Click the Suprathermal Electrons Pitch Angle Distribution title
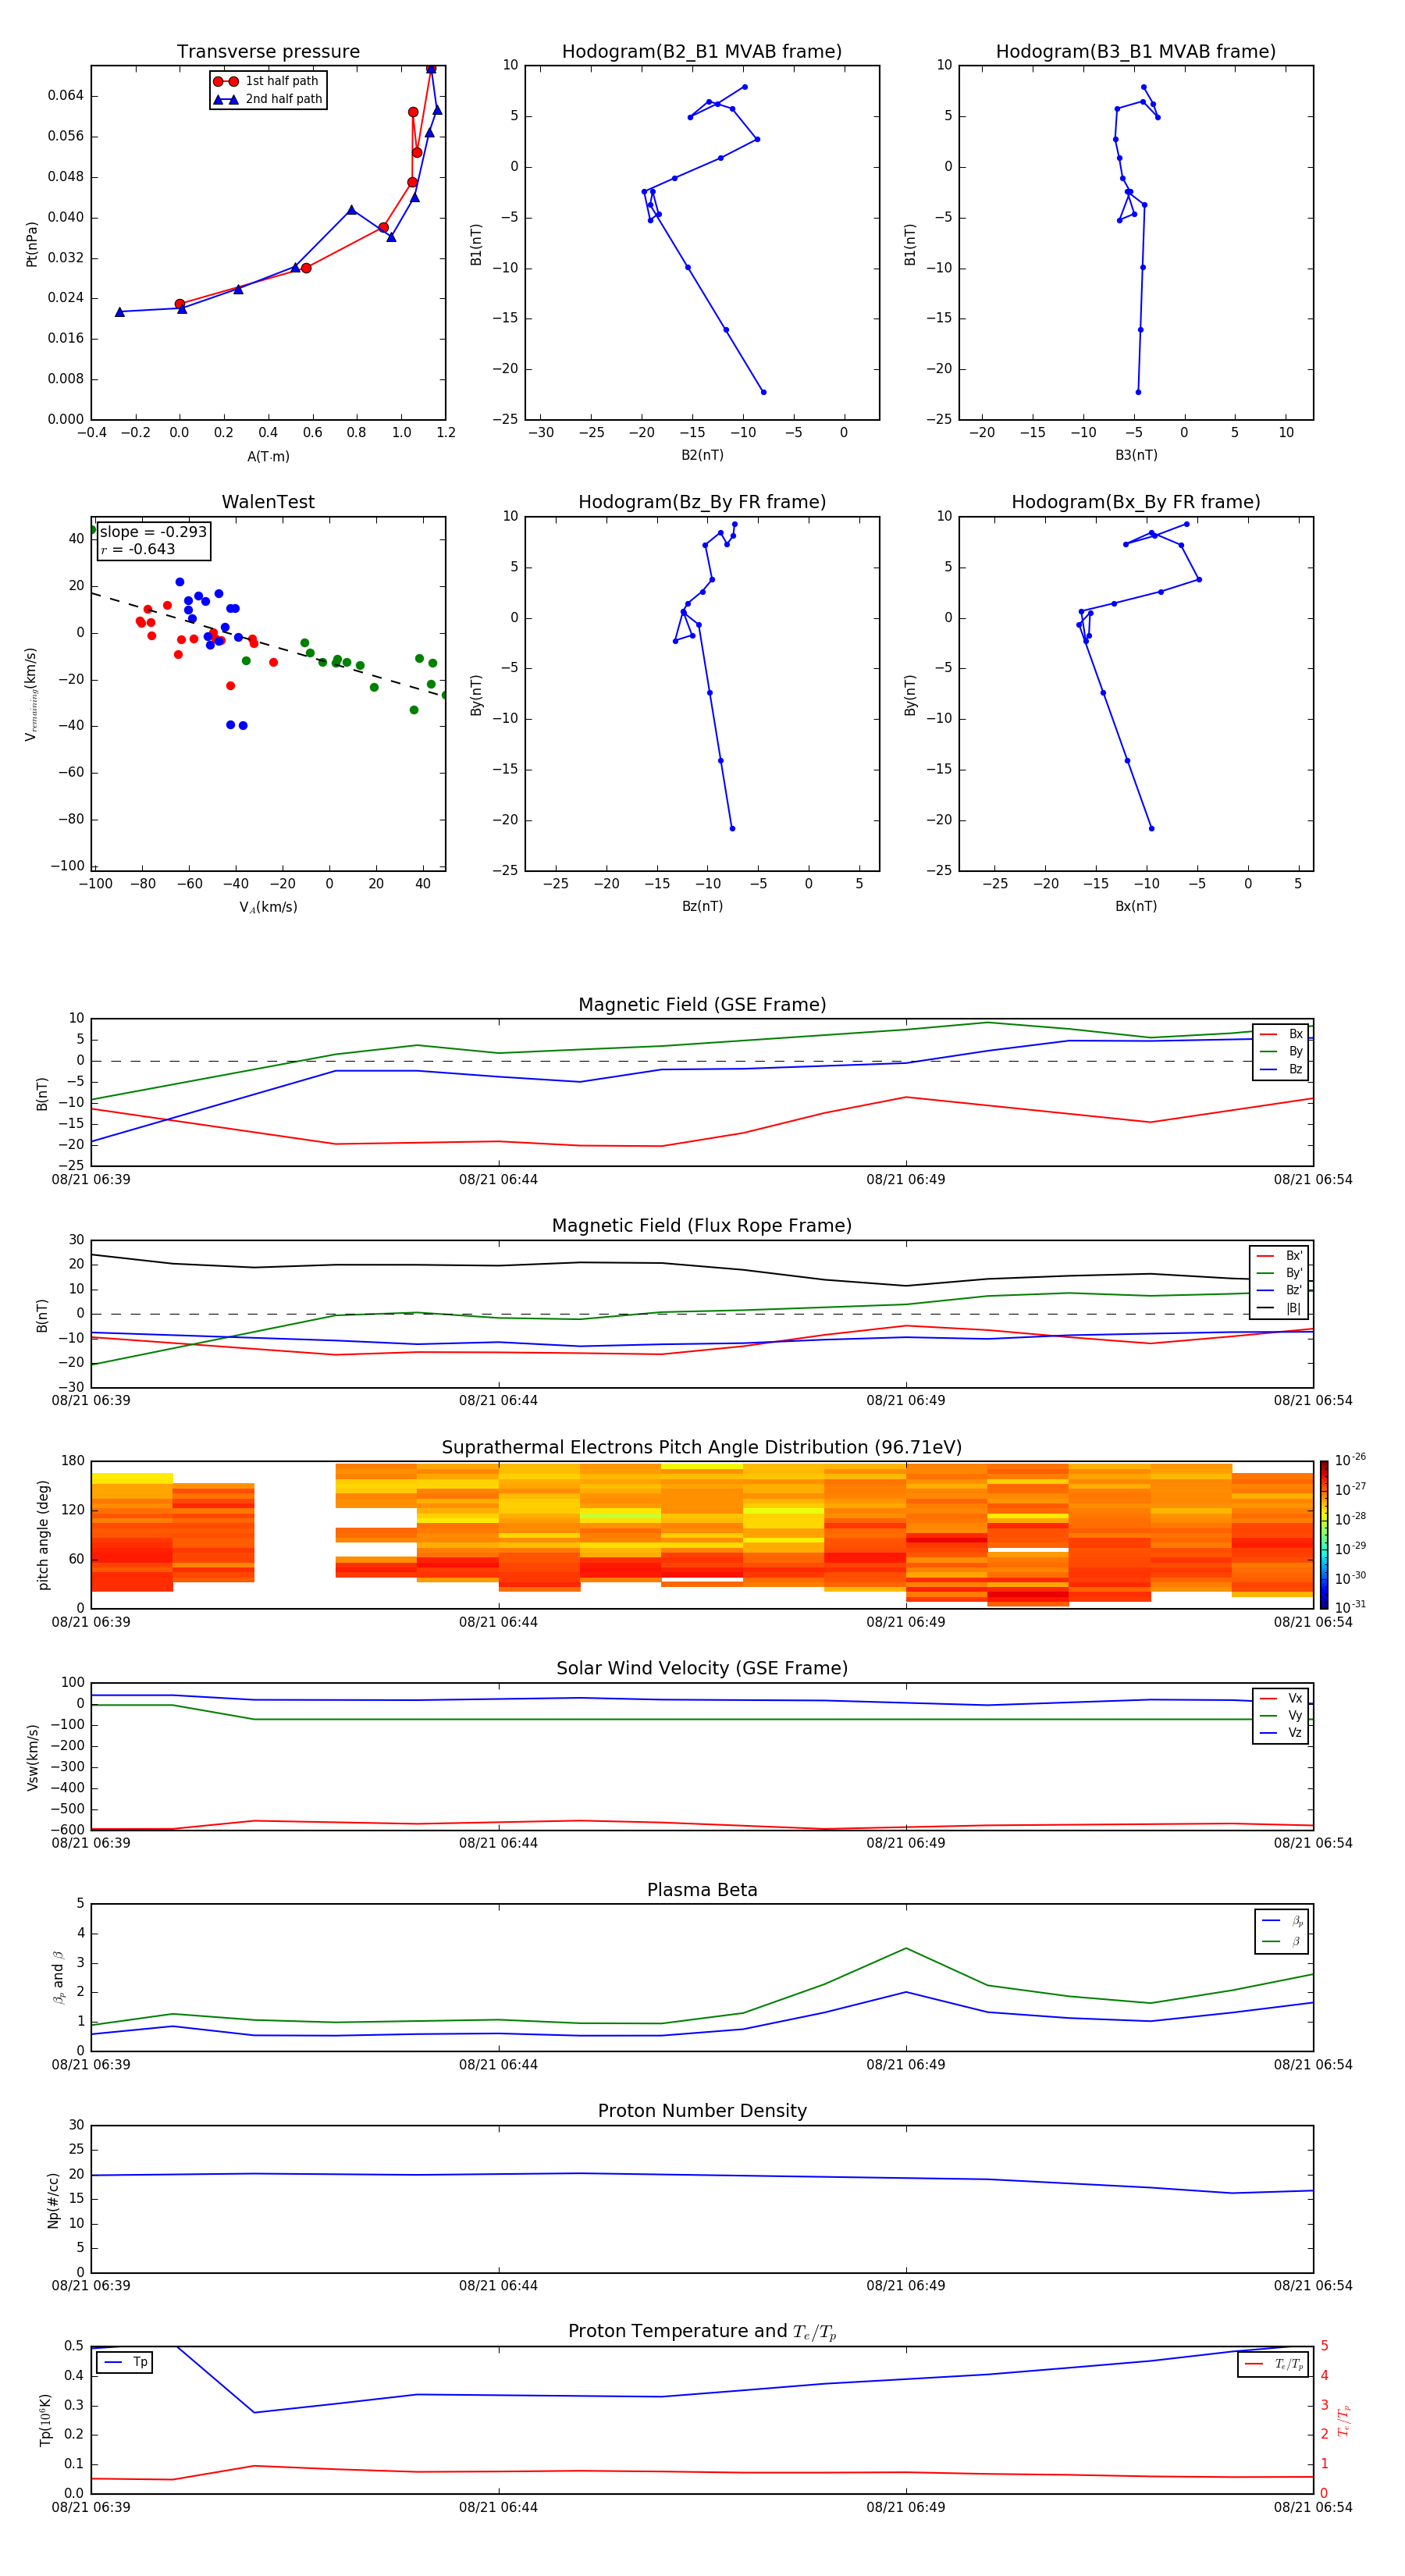This screenshot has height=2576, width=1405. click(x=702, y=1448)
